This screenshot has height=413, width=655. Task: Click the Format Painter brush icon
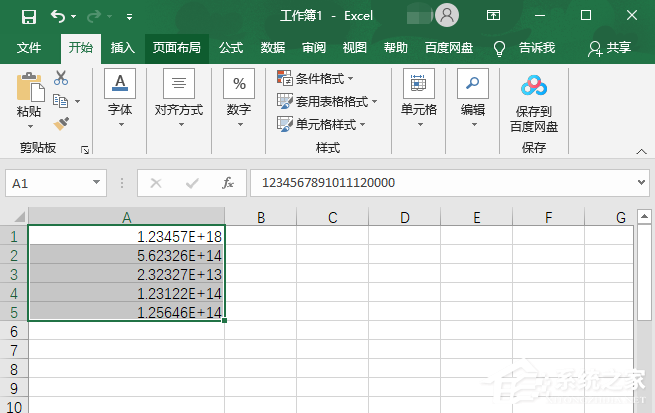61,123
